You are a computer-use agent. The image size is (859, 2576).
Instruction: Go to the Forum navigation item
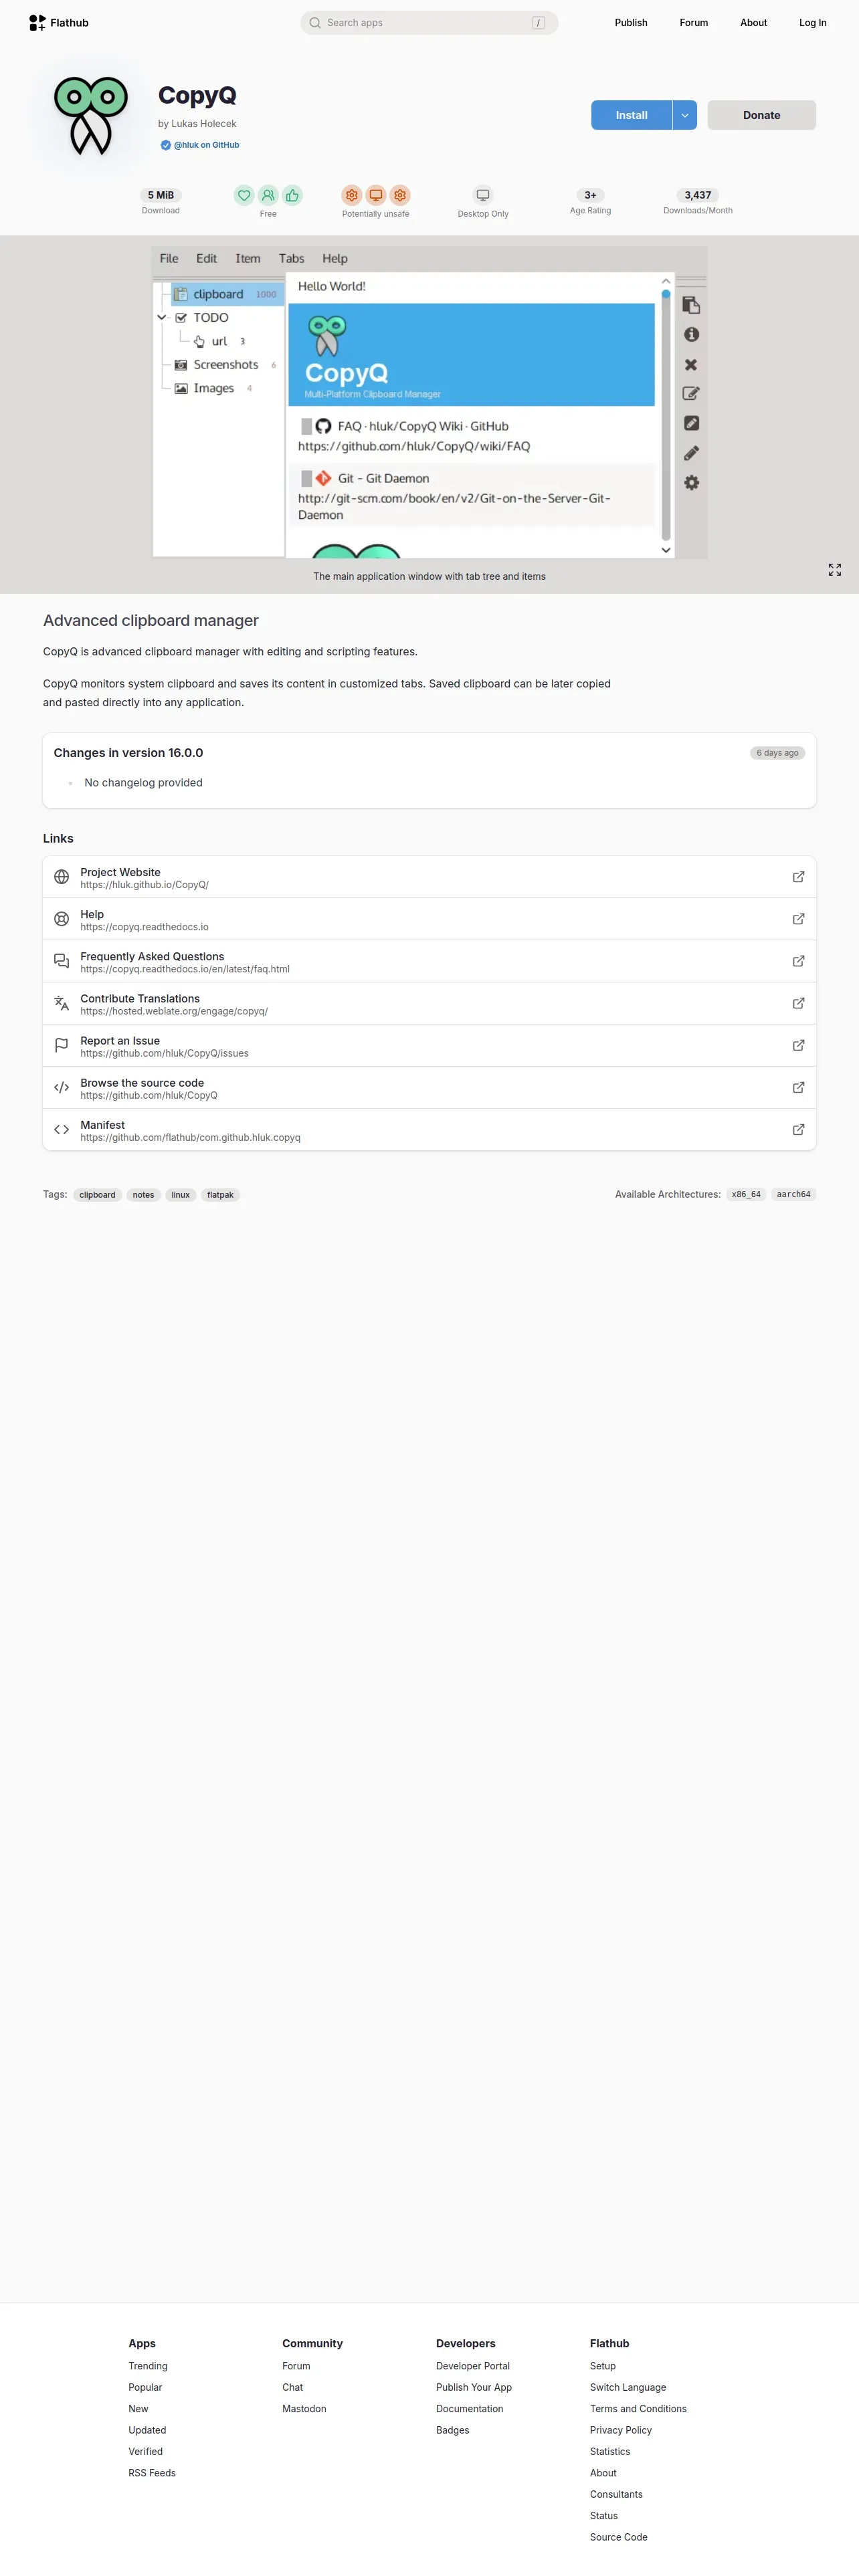[x=694, y=23]
